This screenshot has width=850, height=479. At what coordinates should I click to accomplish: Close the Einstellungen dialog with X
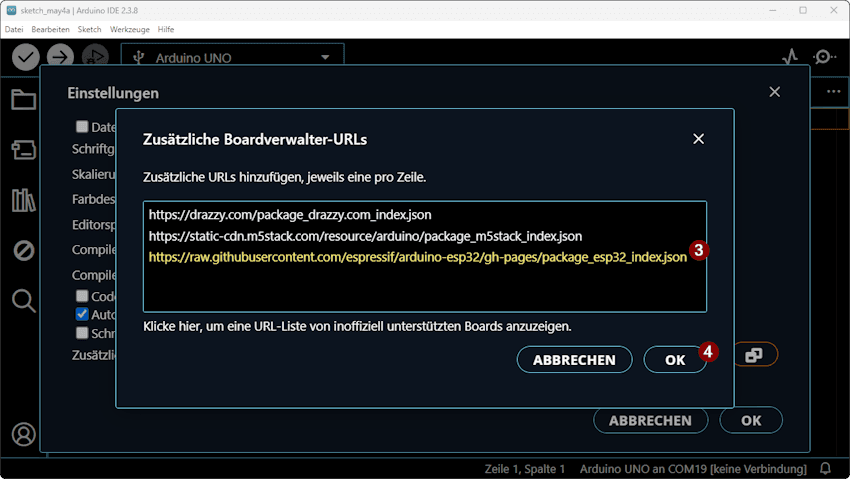pos(775,92)
